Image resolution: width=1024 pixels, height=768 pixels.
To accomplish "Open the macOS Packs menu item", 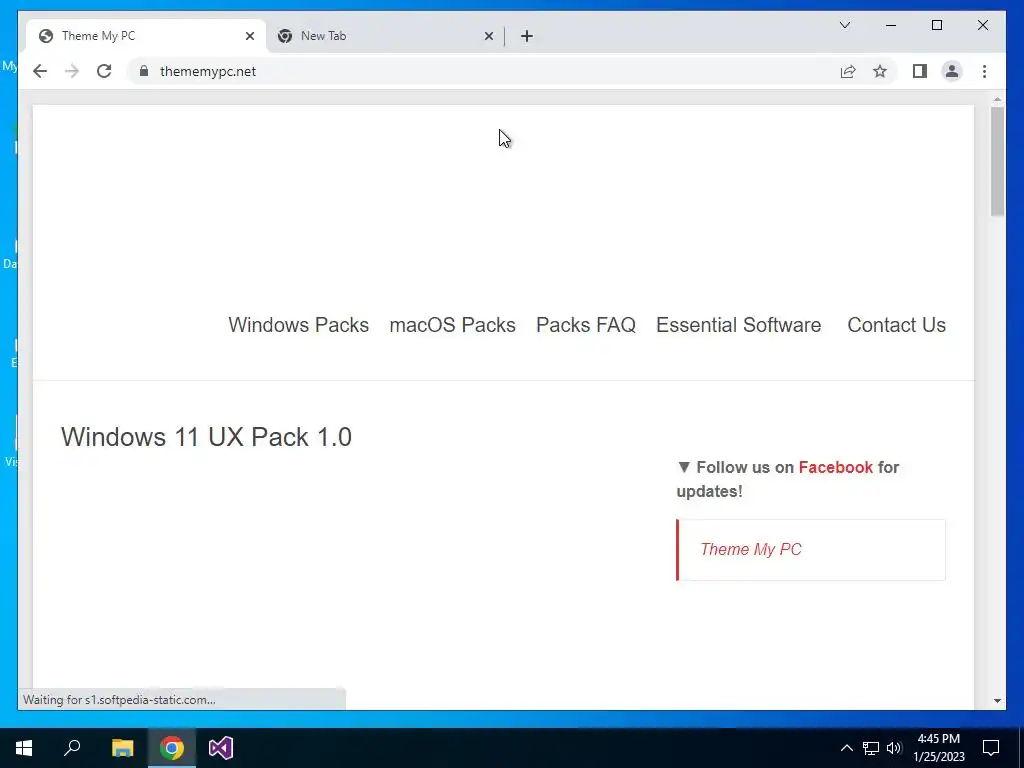I will click(x=453, y=325).
